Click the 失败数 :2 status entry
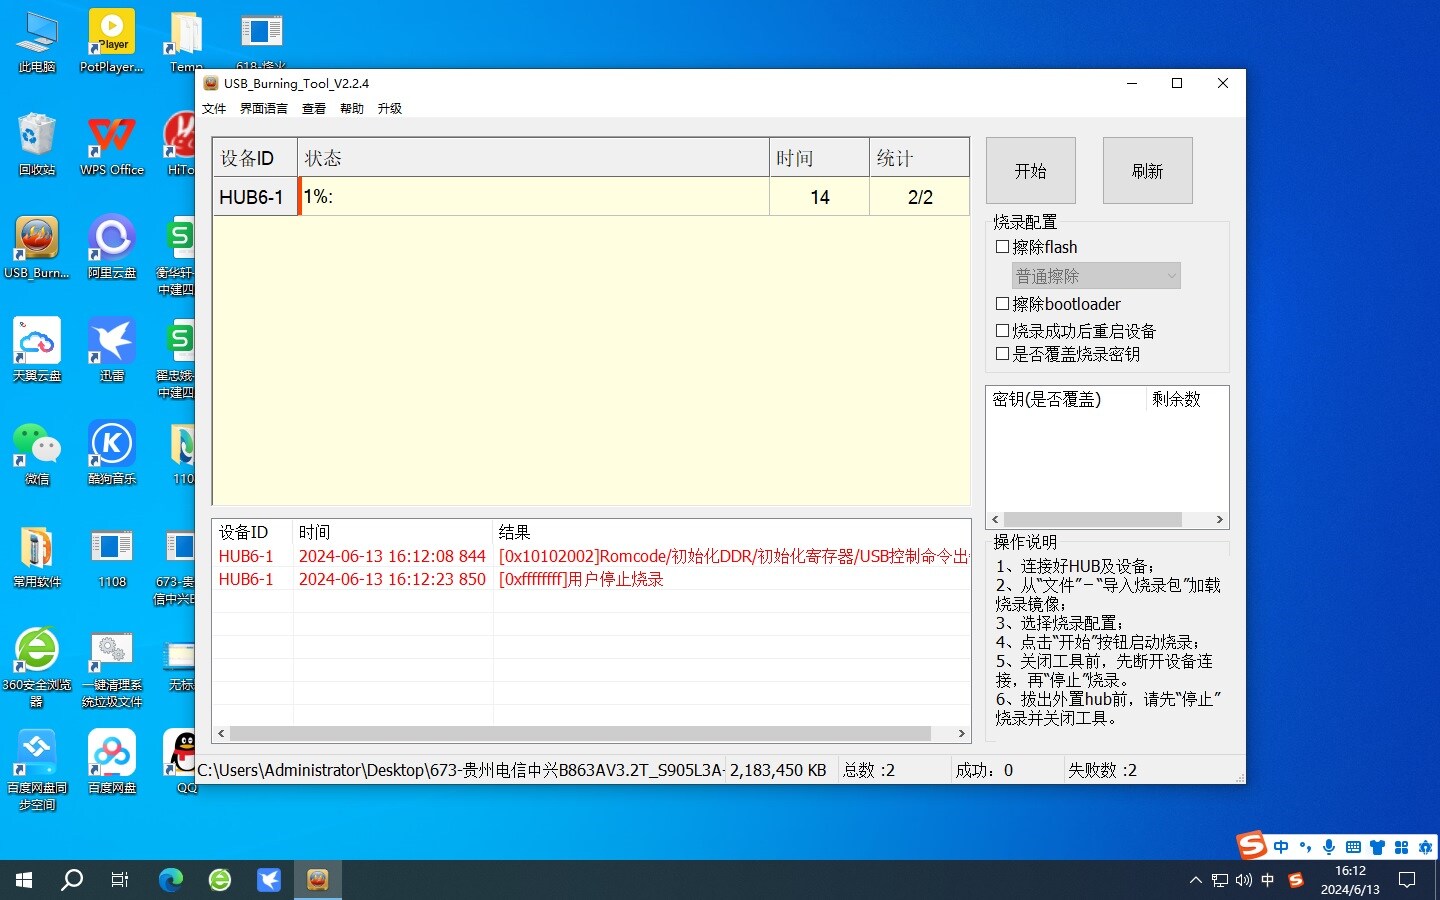Screen dimensions: 1440x900 [1102, 770]
